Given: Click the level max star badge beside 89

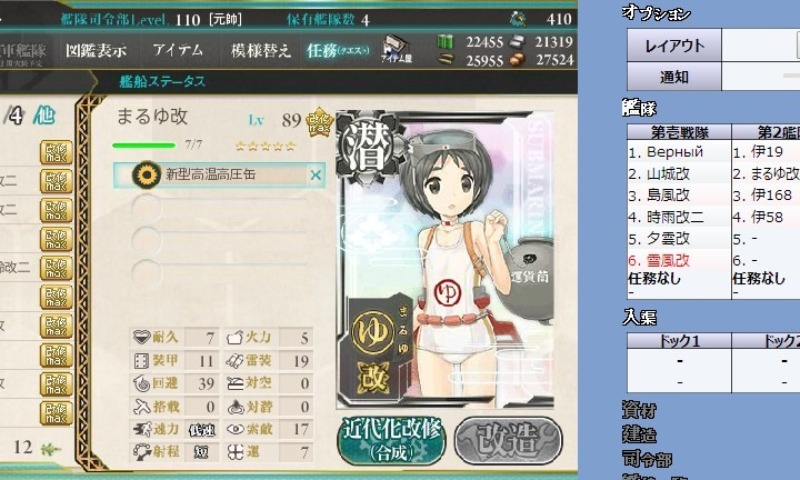Looking at the screenshot, I should pos(319,122).
